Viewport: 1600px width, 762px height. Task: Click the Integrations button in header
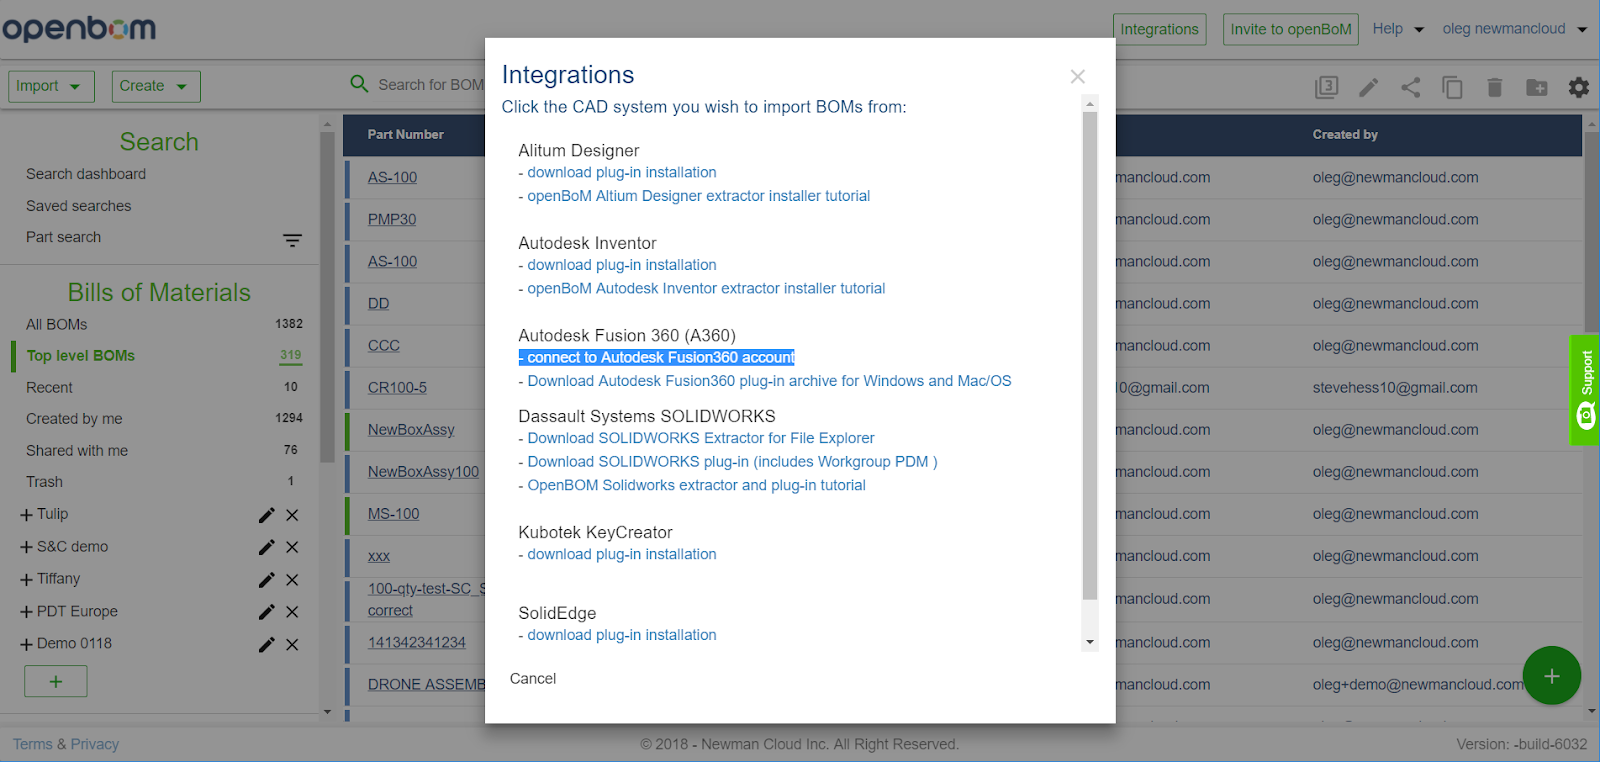click(x=1160, y=29)
